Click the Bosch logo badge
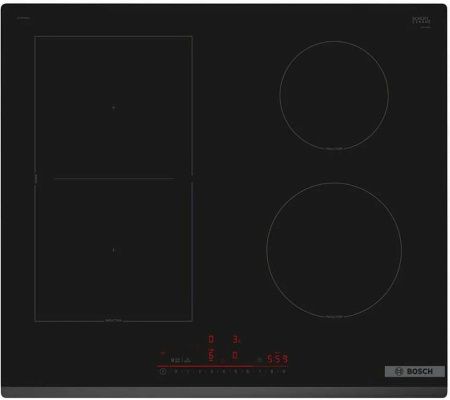Screen dimensions: 450x400 (415, 371)
